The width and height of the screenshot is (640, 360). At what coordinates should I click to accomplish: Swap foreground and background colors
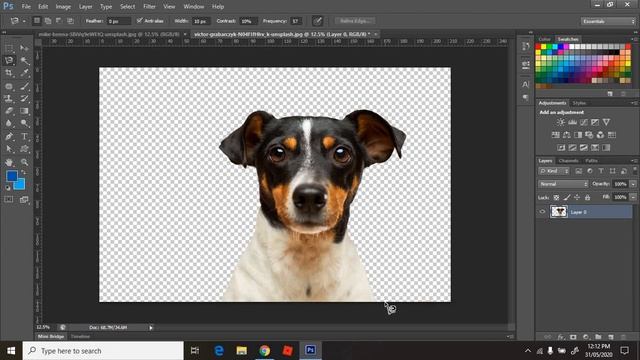tap(24, 173)
